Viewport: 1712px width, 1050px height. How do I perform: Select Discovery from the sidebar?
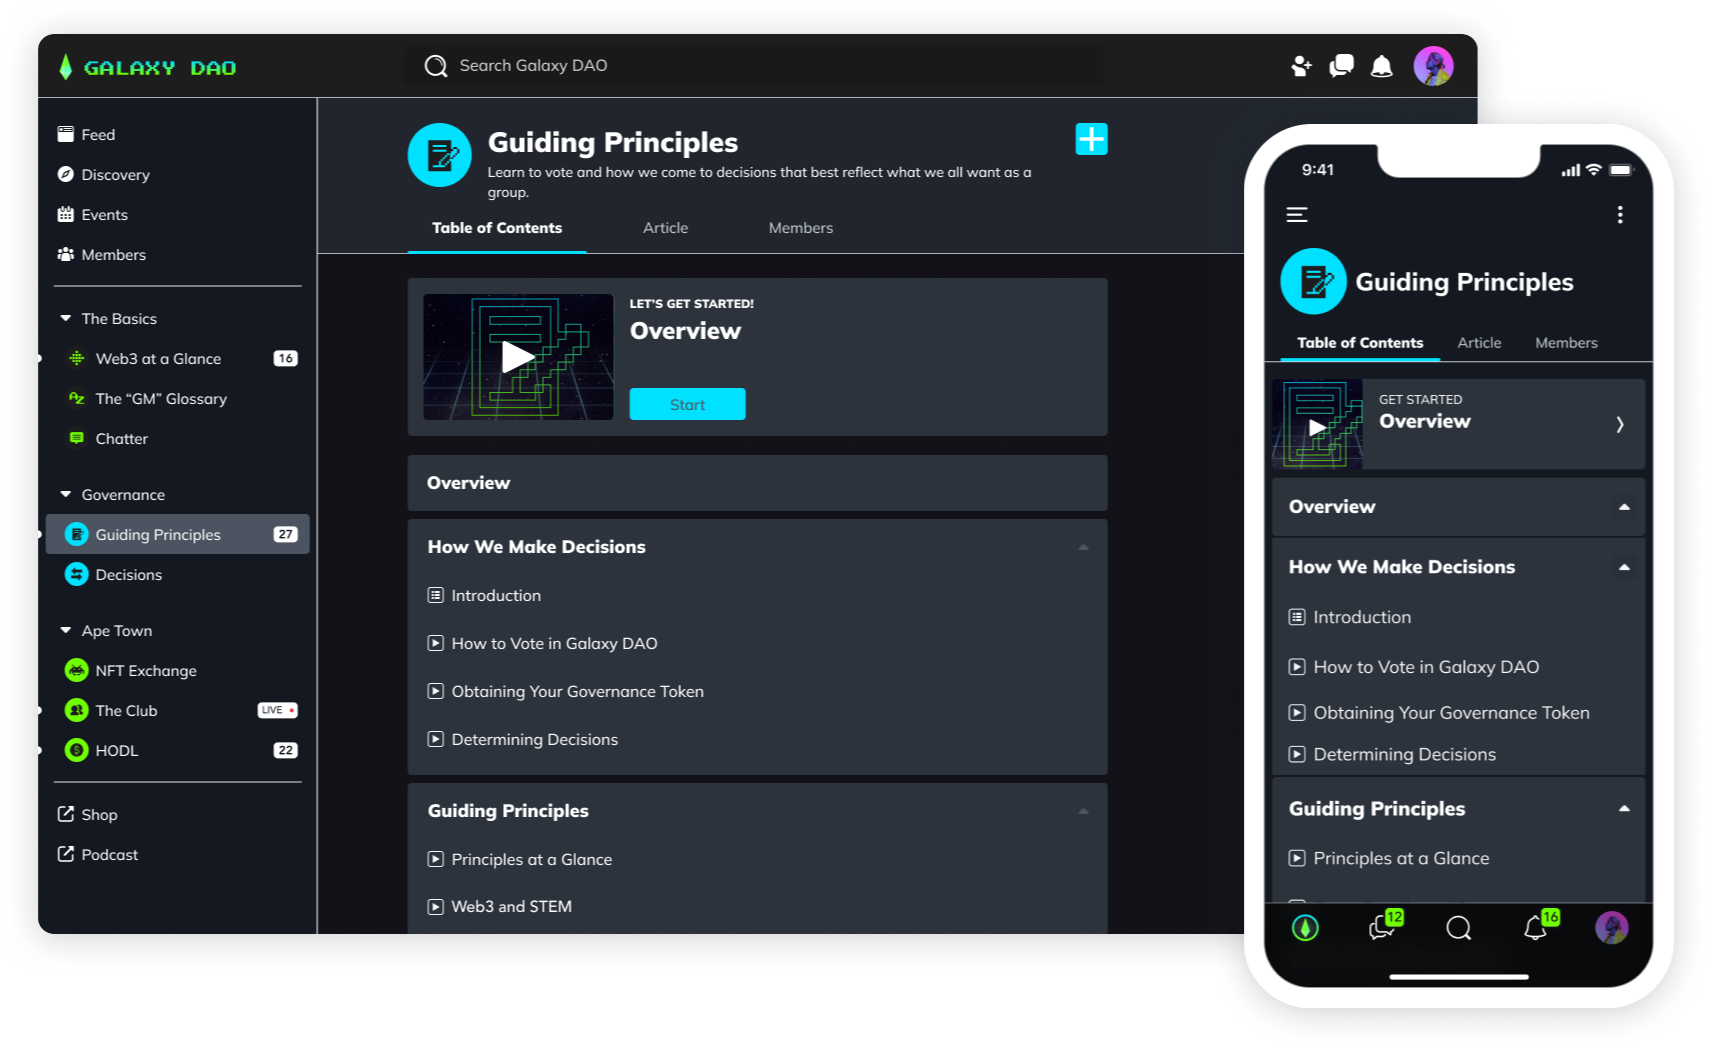click(x=114, y=174)
